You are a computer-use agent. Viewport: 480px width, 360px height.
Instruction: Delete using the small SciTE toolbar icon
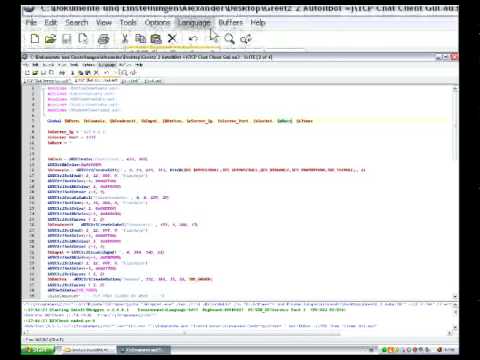tap(96, 72)
